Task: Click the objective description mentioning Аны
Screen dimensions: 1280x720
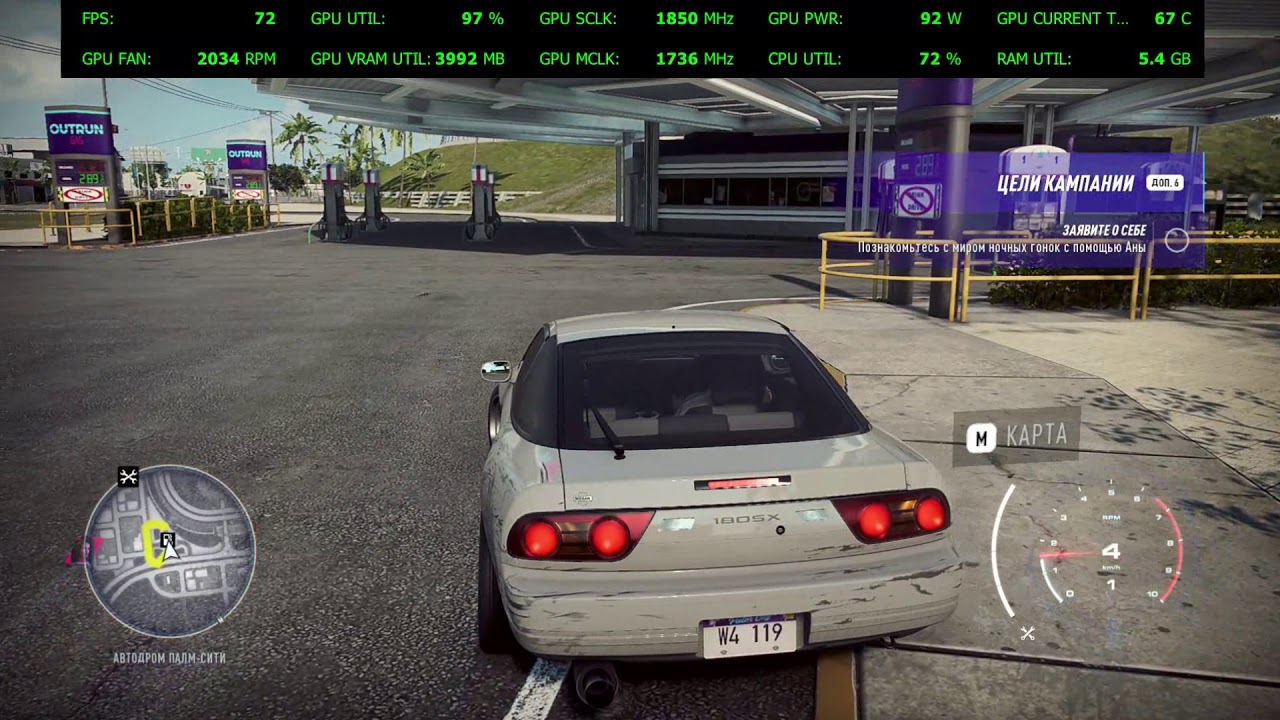Action: (1001, 246)
